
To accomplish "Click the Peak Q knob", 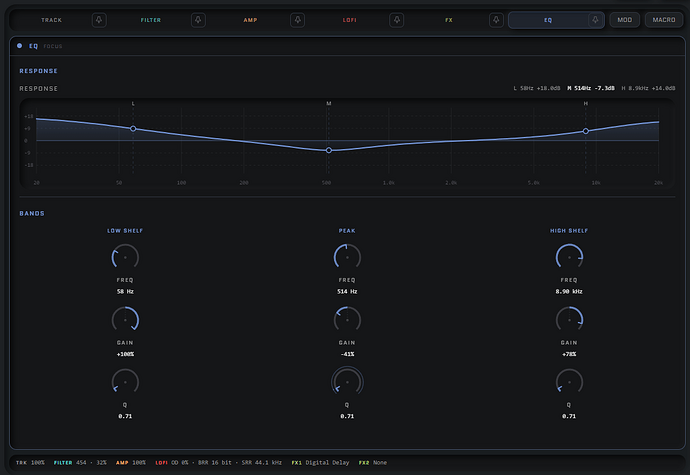I will [x=347, y=382].
